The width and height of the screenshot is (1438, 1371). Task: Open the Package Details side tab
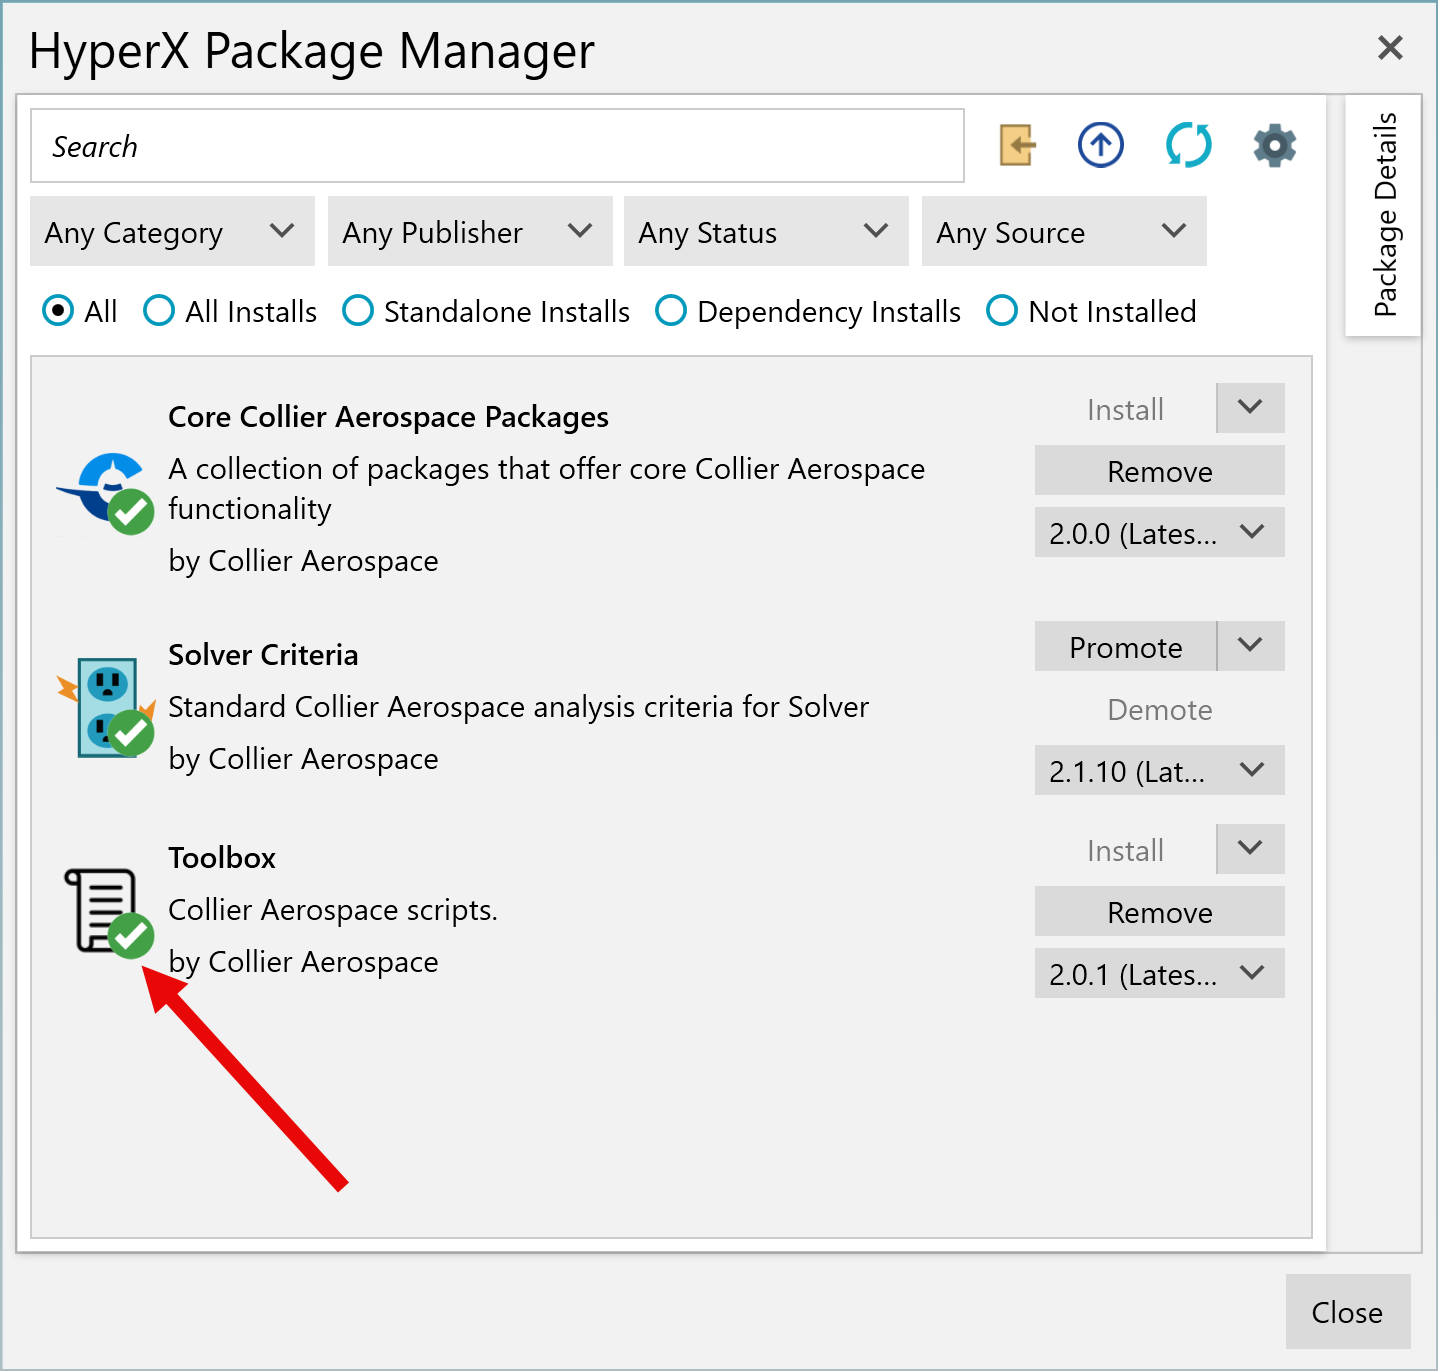pos(1384,215)
